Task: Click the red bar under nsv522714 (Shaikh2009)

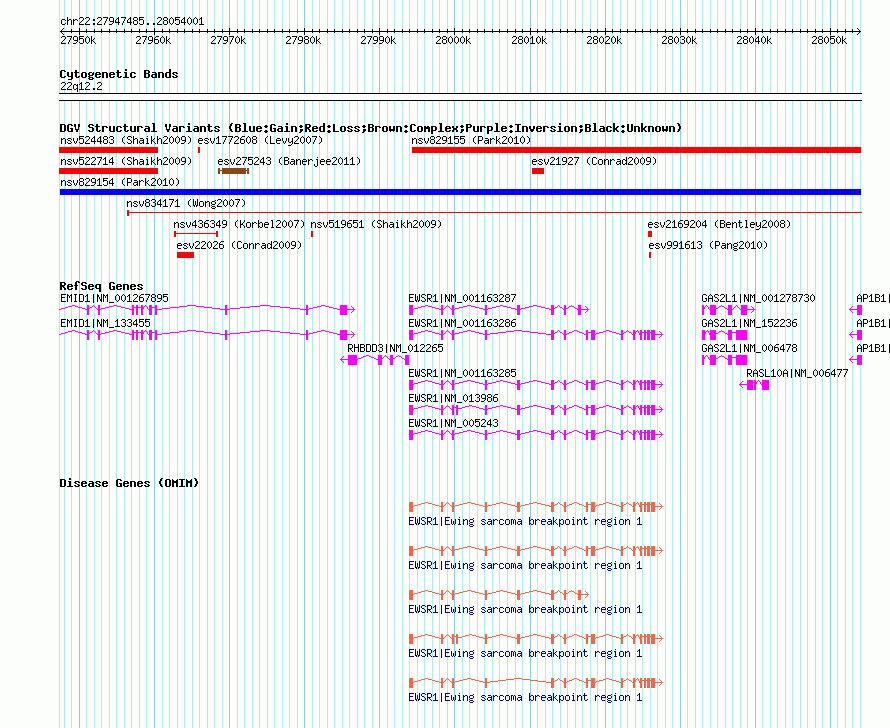Action: pos(108,171)
